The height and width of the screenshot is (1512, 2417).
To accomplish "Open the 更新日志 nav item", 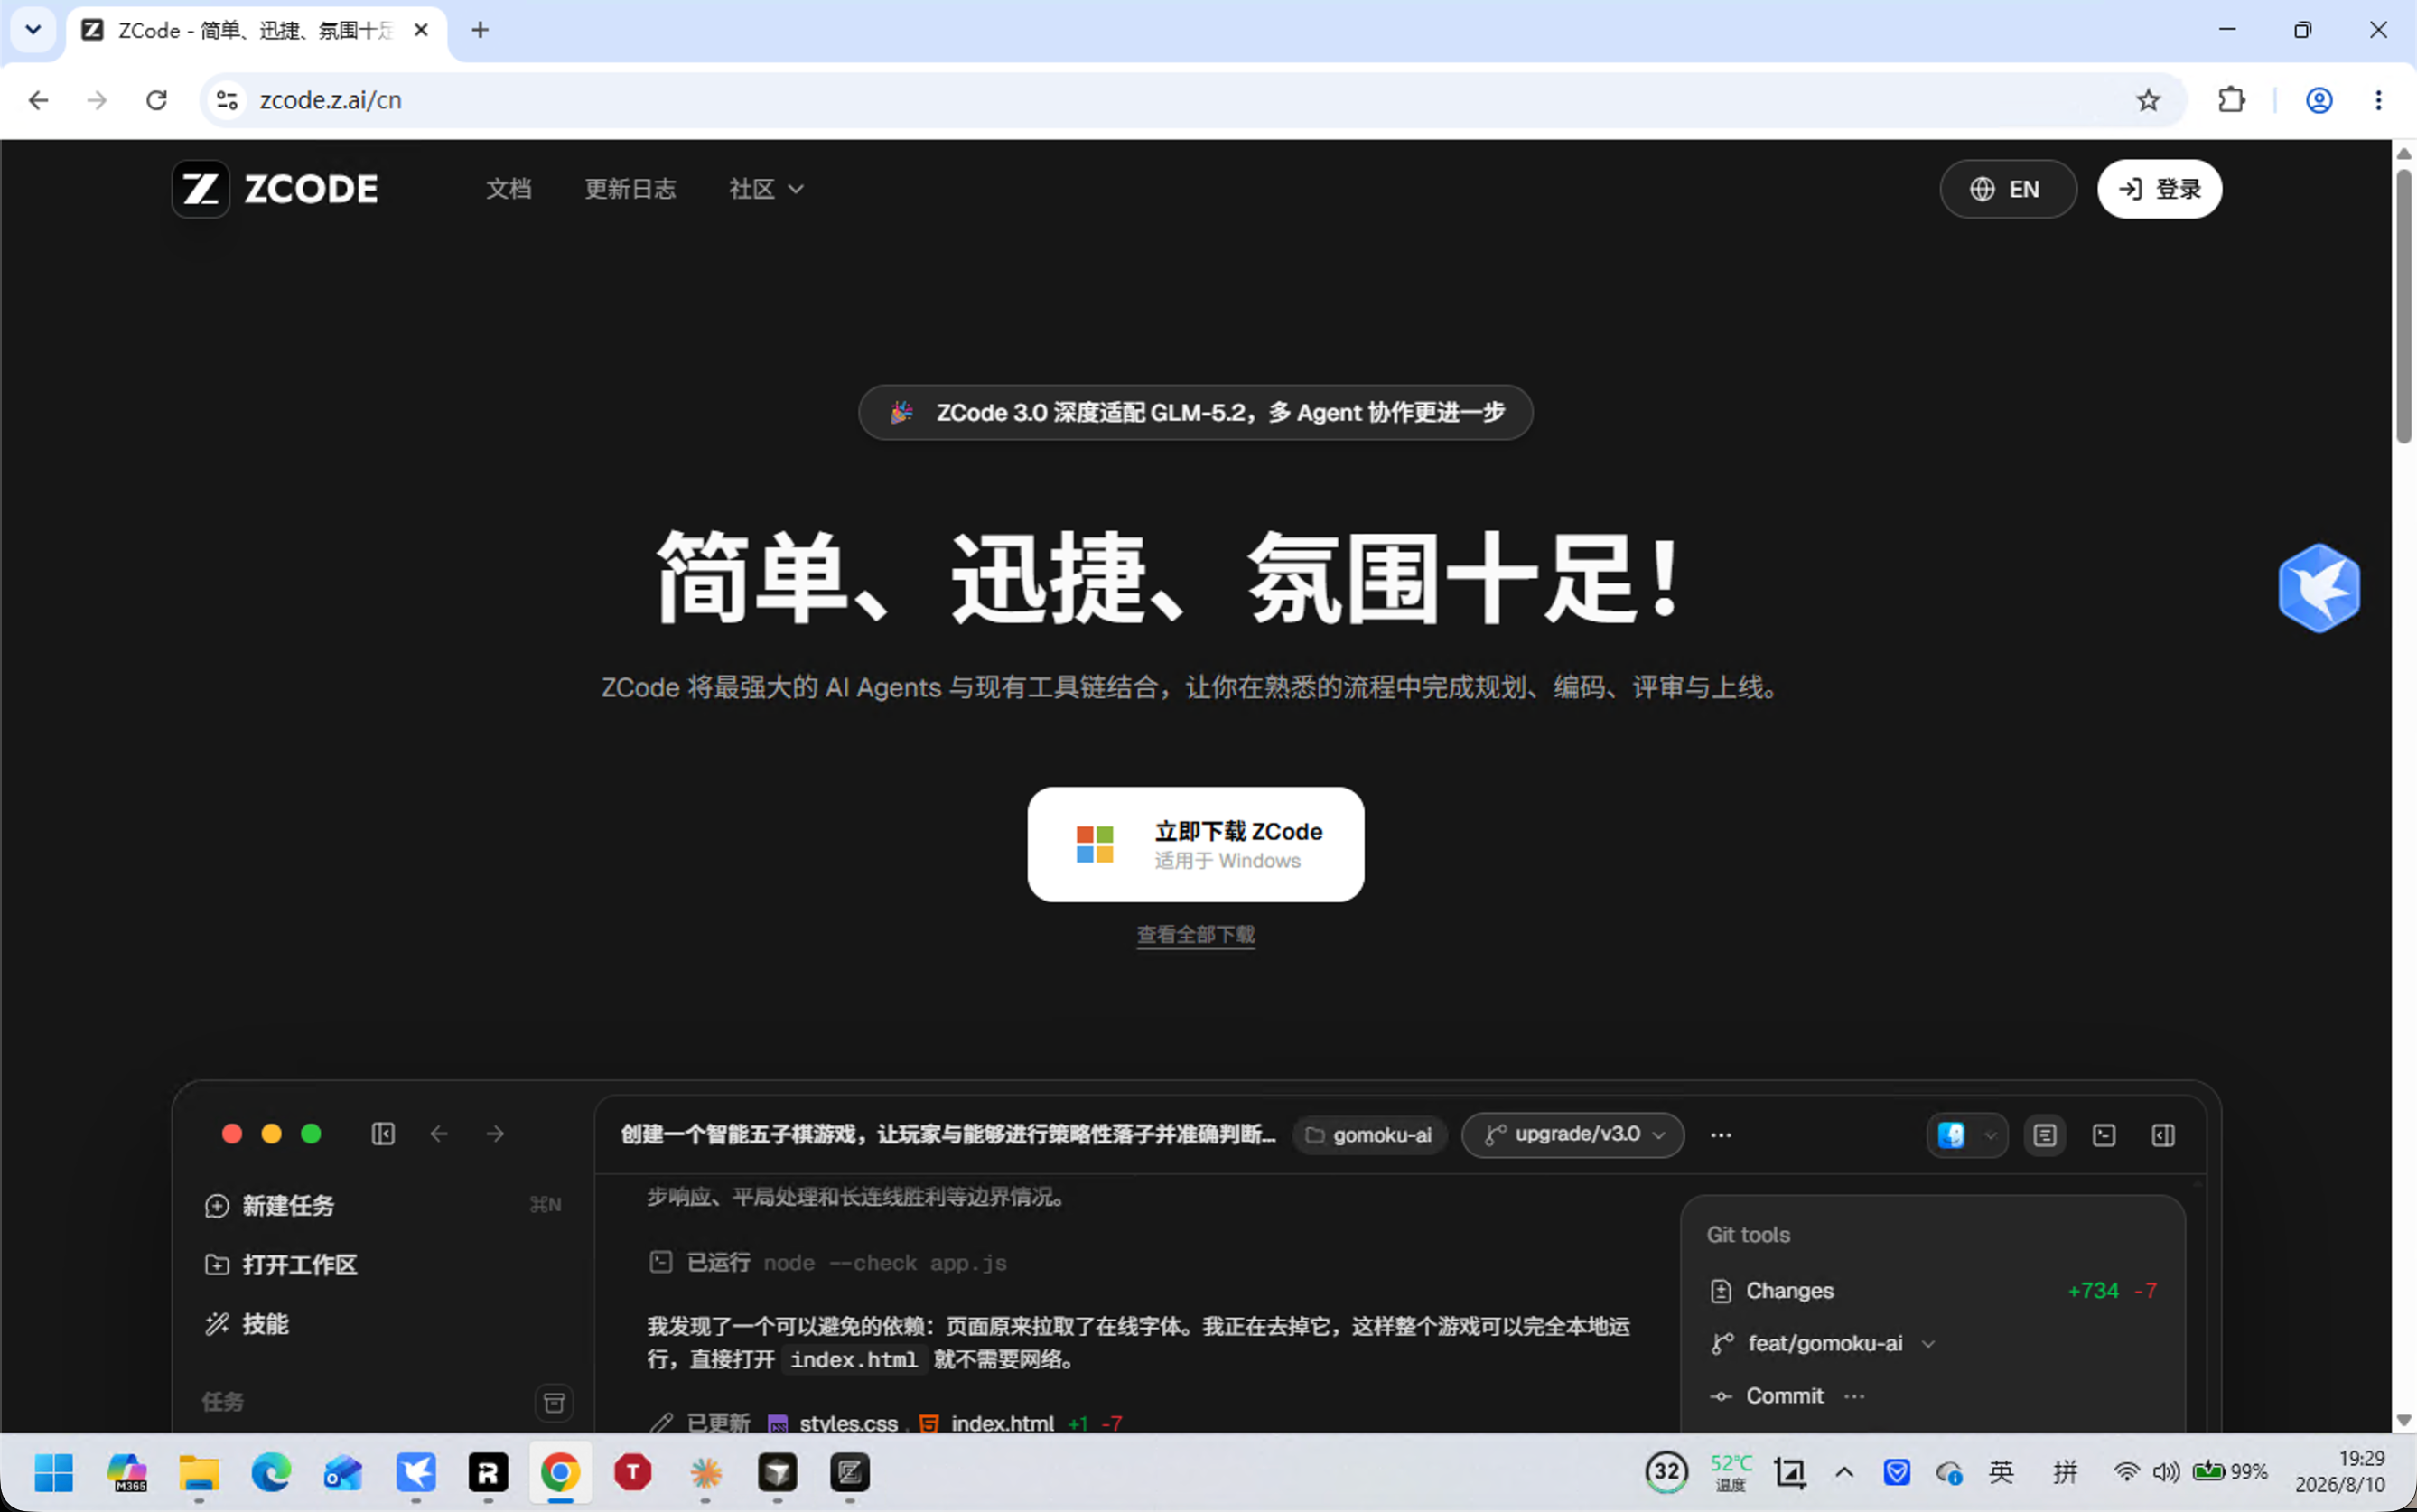I will pos(630,189).
